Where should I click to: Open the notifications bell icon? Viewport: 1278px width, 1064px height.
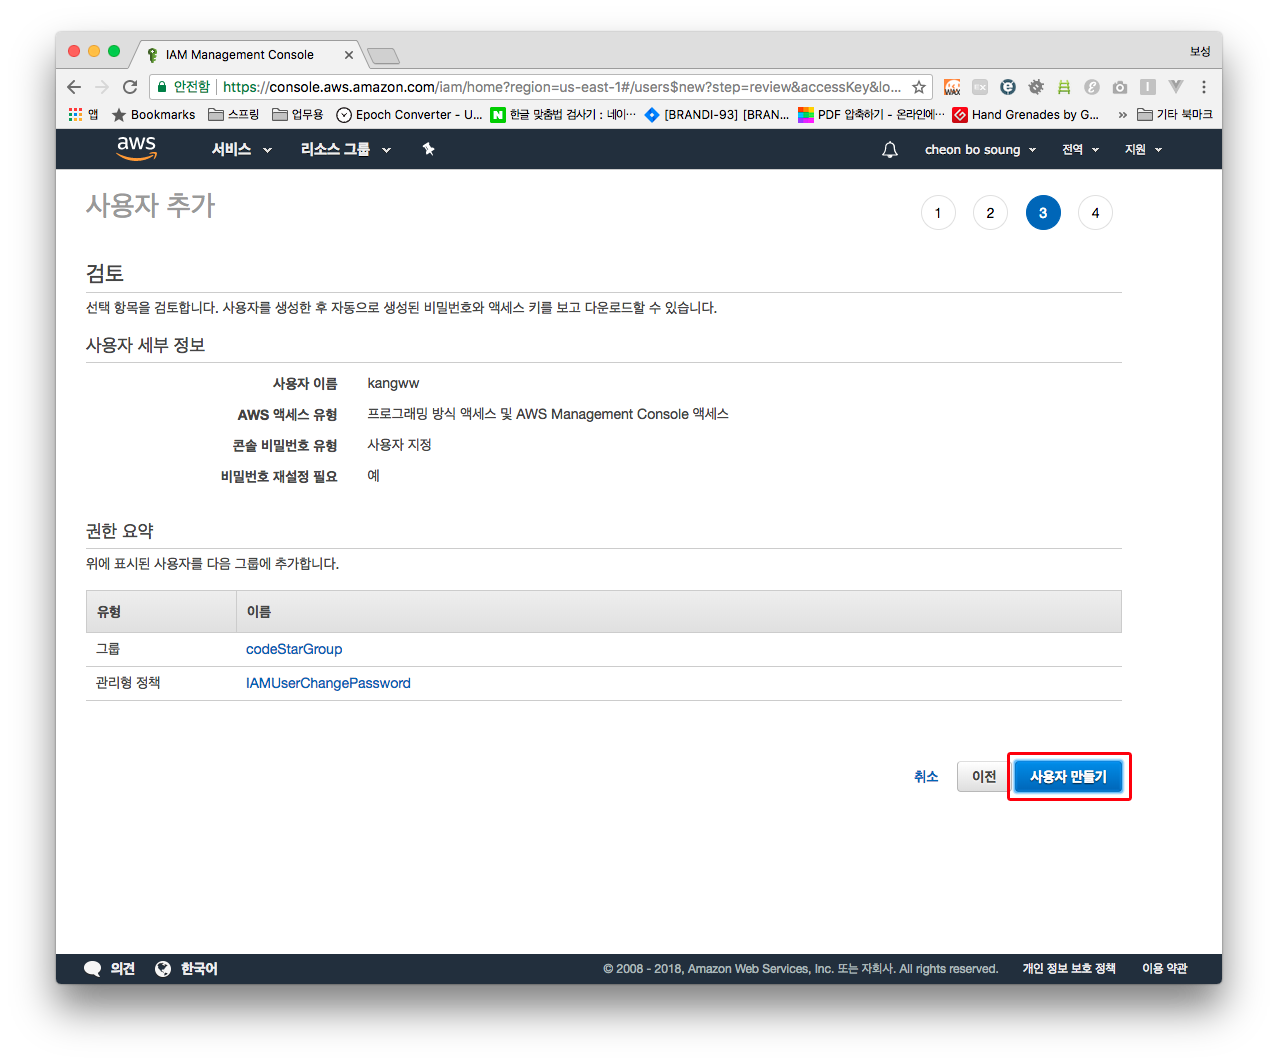889,150
